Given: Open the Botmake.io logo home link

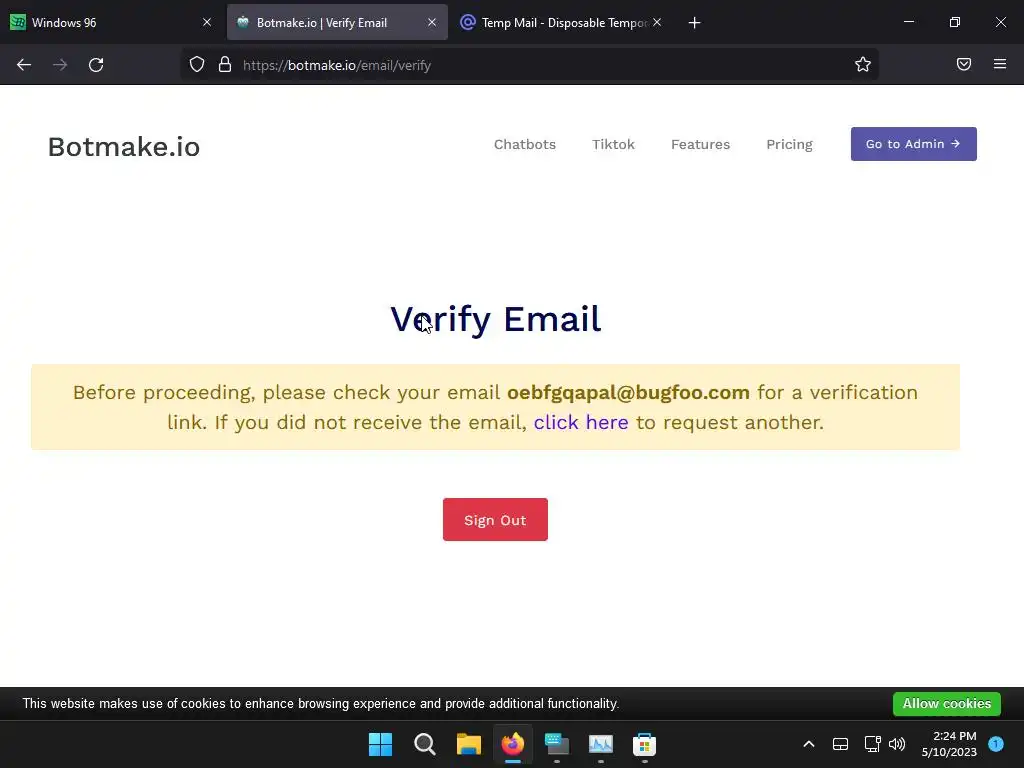Looking at the screenshot, I should coord(124,147).
